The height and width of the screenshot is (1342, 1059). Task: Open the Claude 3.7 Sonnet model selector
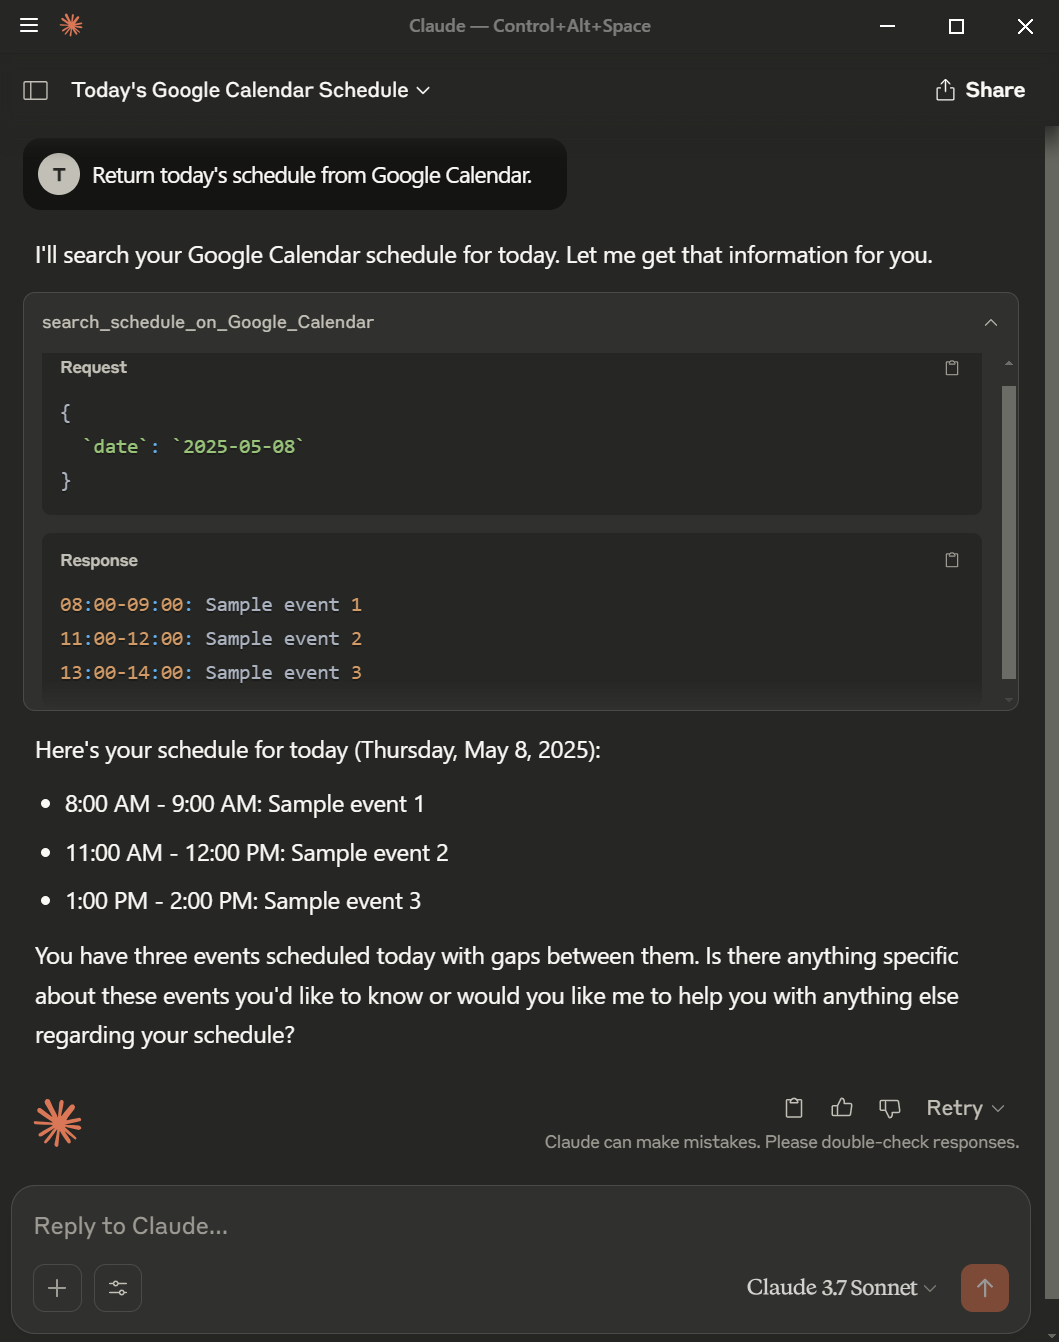tap(841, 1288)
